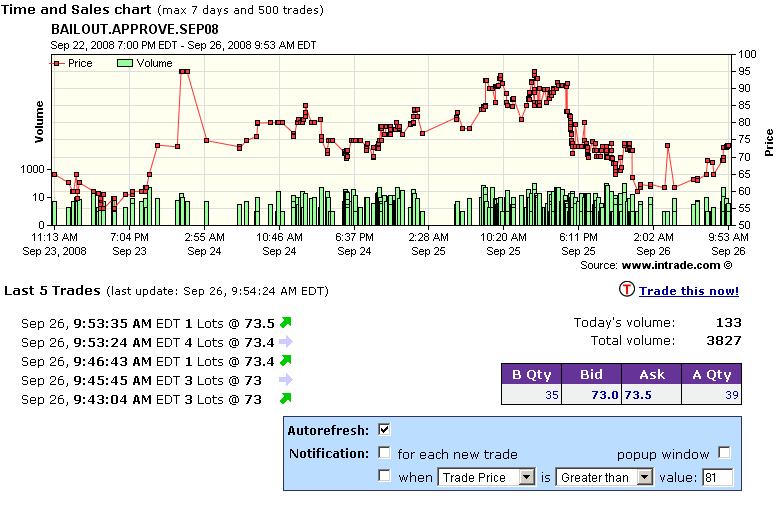
Task: Enable notification for each new trade
Action: point(384,453)
